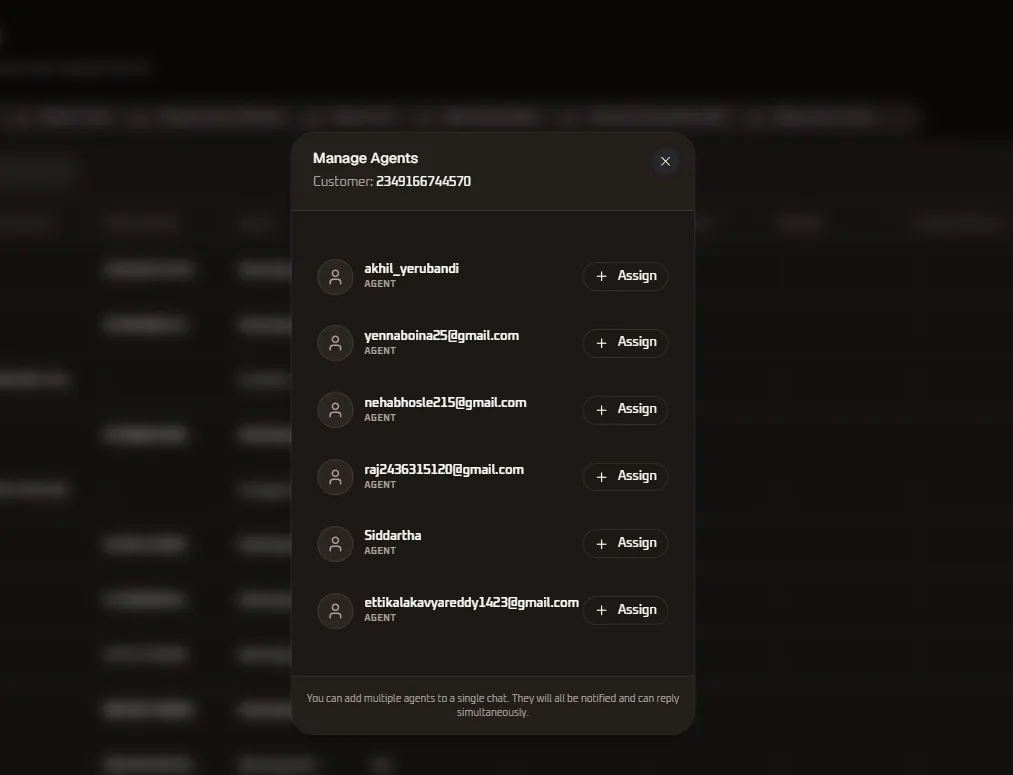Screen dimensions: 1013x775
Task: Select the customer number 2349166744570
Action: pos(423,181)
